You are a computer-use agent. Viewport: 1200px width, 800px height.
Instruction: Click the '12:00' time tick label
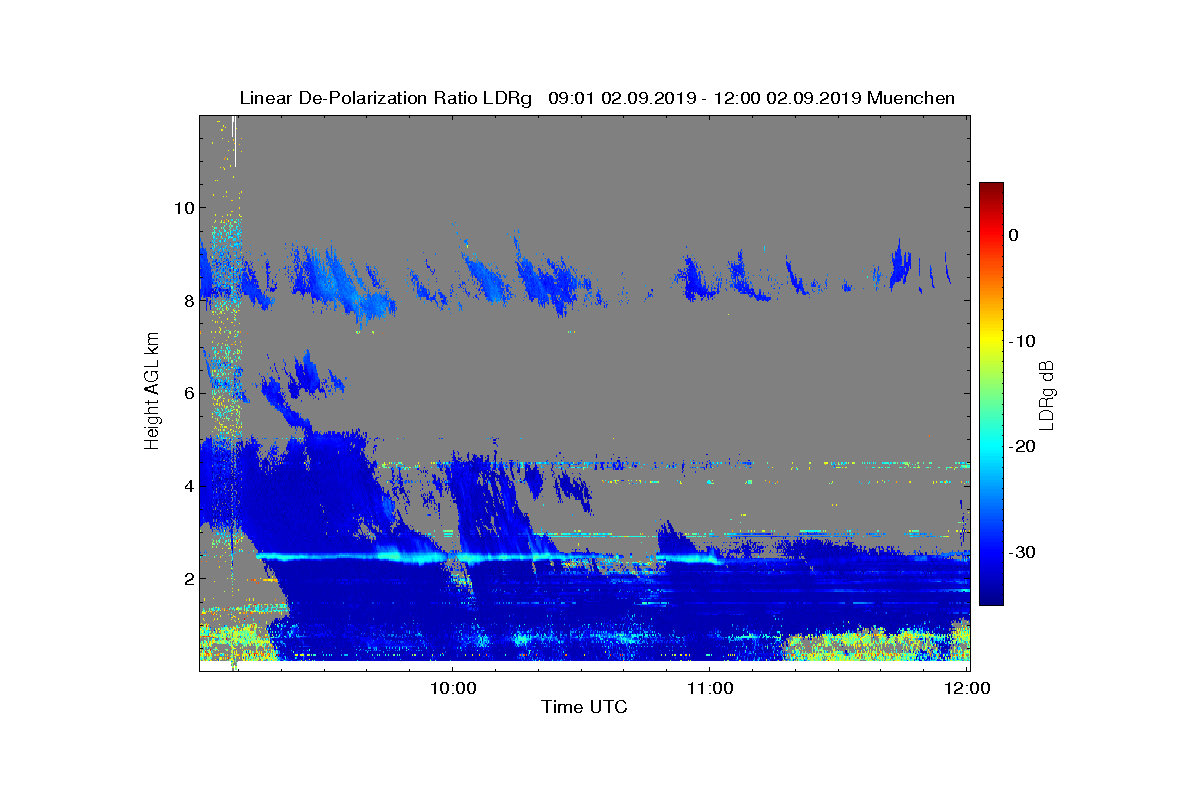(968, 688)
